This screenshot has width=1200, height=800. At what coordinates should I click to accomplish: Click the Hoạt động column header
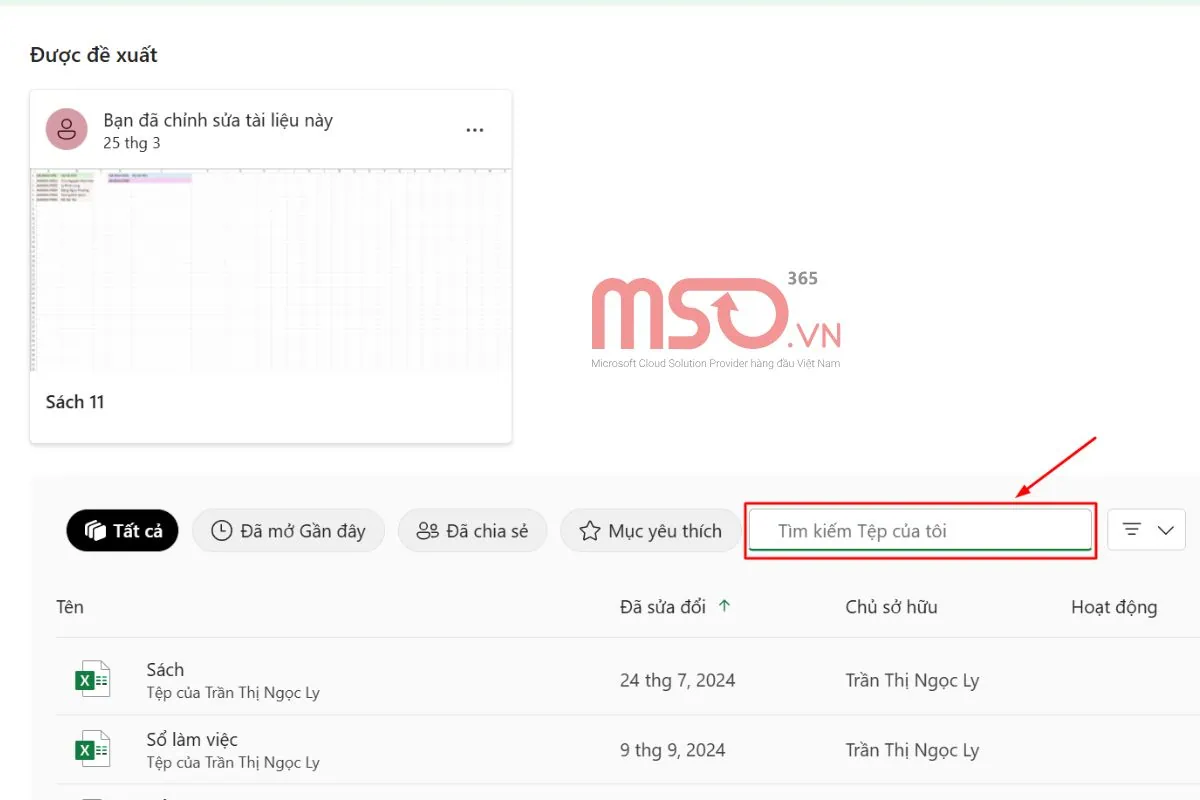pos(1113,607)
